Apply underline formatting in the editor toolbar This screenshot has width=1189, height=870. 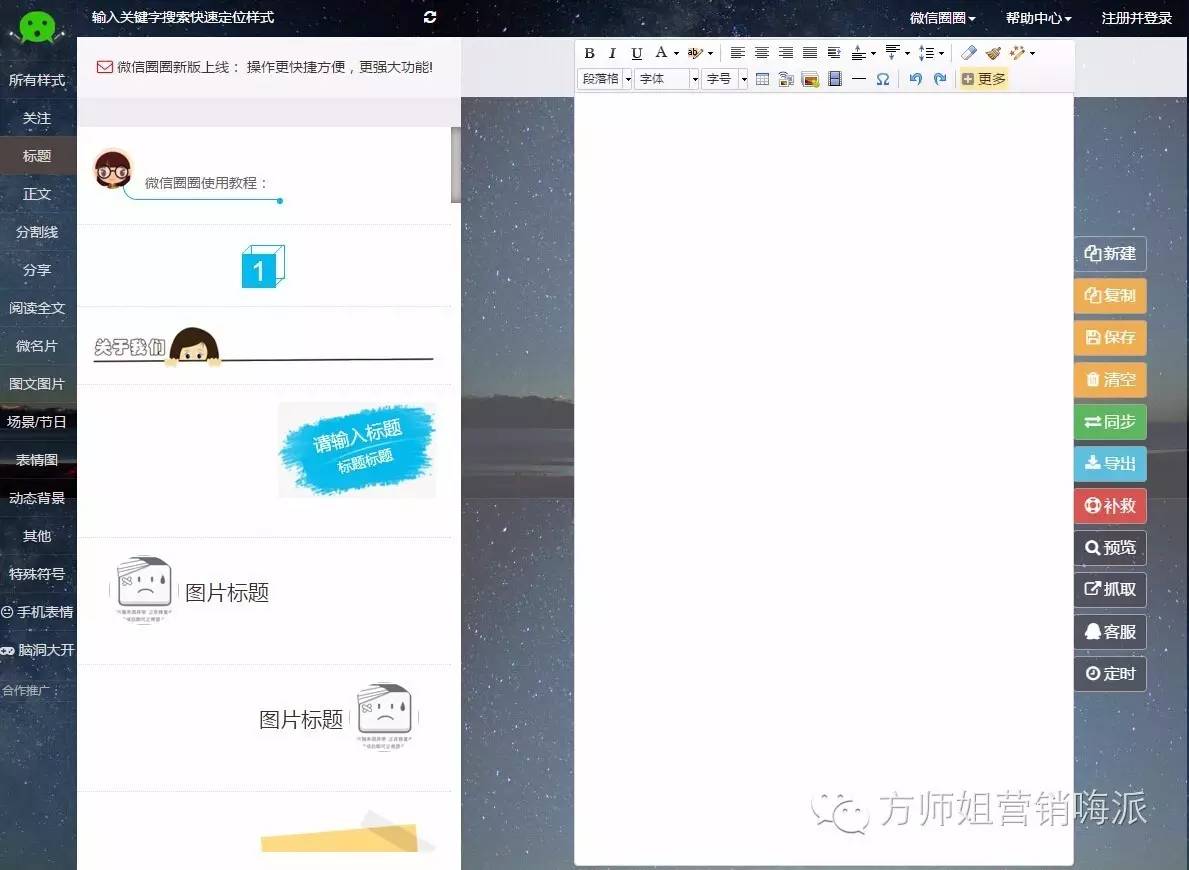click(x=636, y=53)
